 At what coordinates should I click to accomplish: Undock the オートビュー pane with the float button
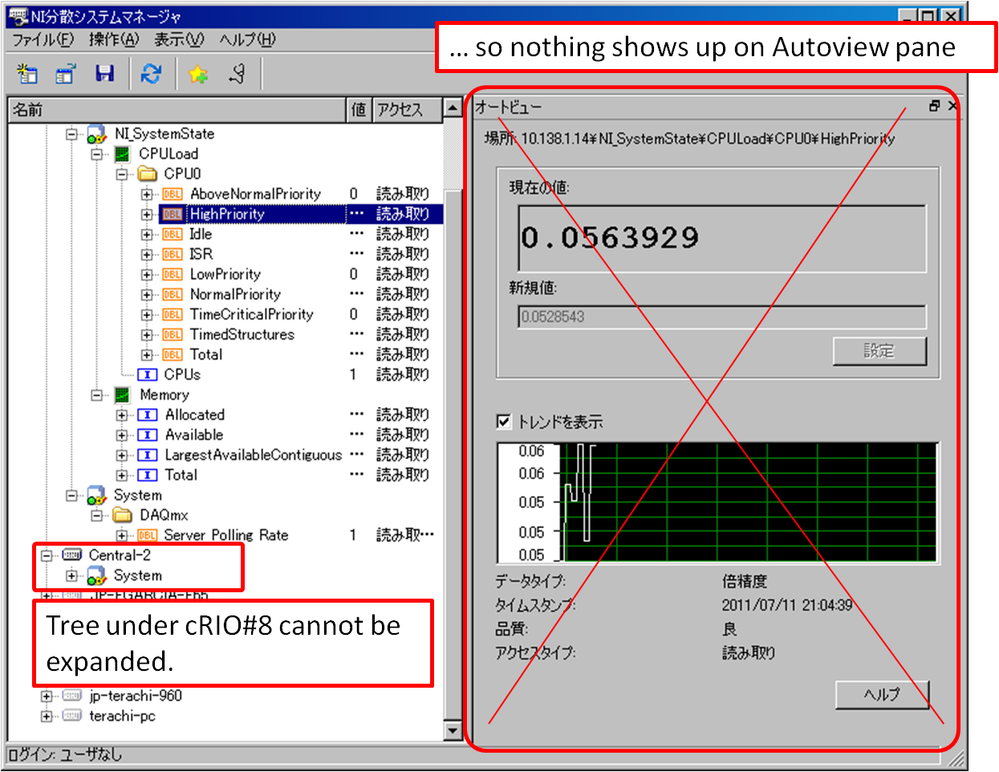[x=934, y=106]
